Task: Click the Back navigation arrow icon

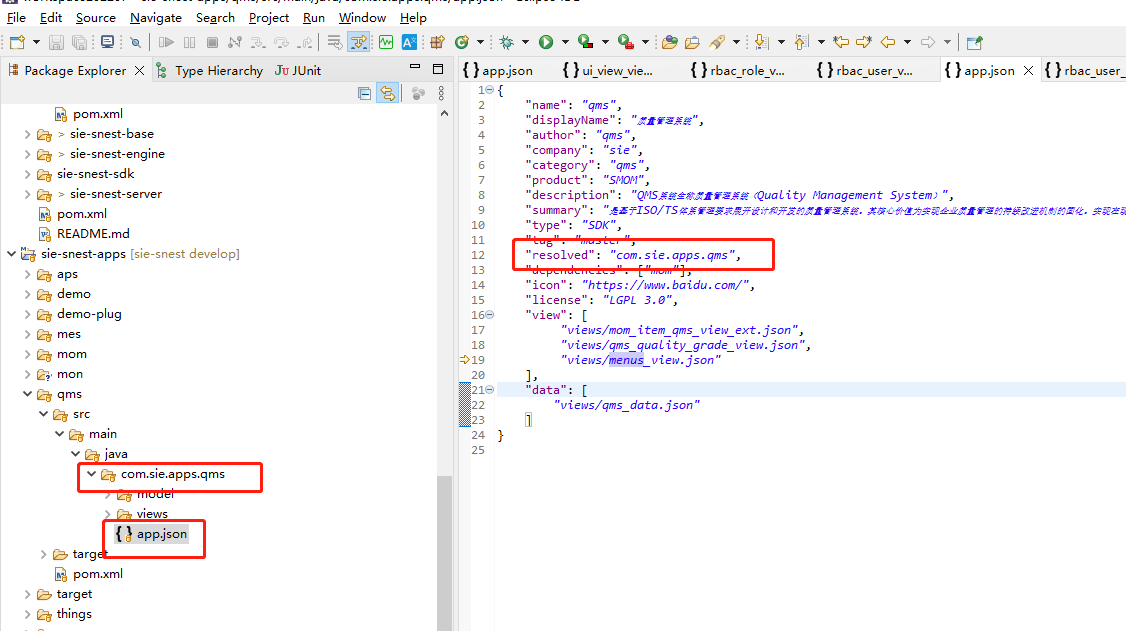Action: pyautogui.click(x=887, y=42)
